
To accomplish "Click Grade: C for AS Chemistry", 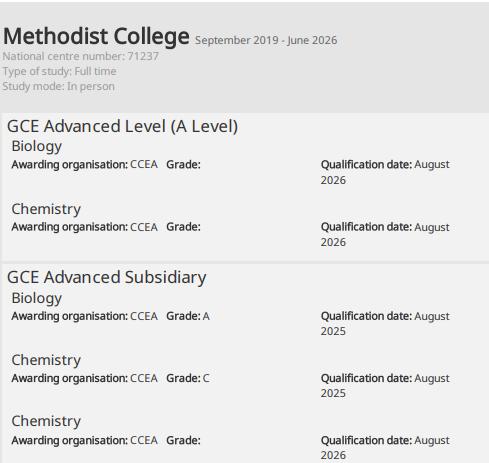I will (188, 378).
